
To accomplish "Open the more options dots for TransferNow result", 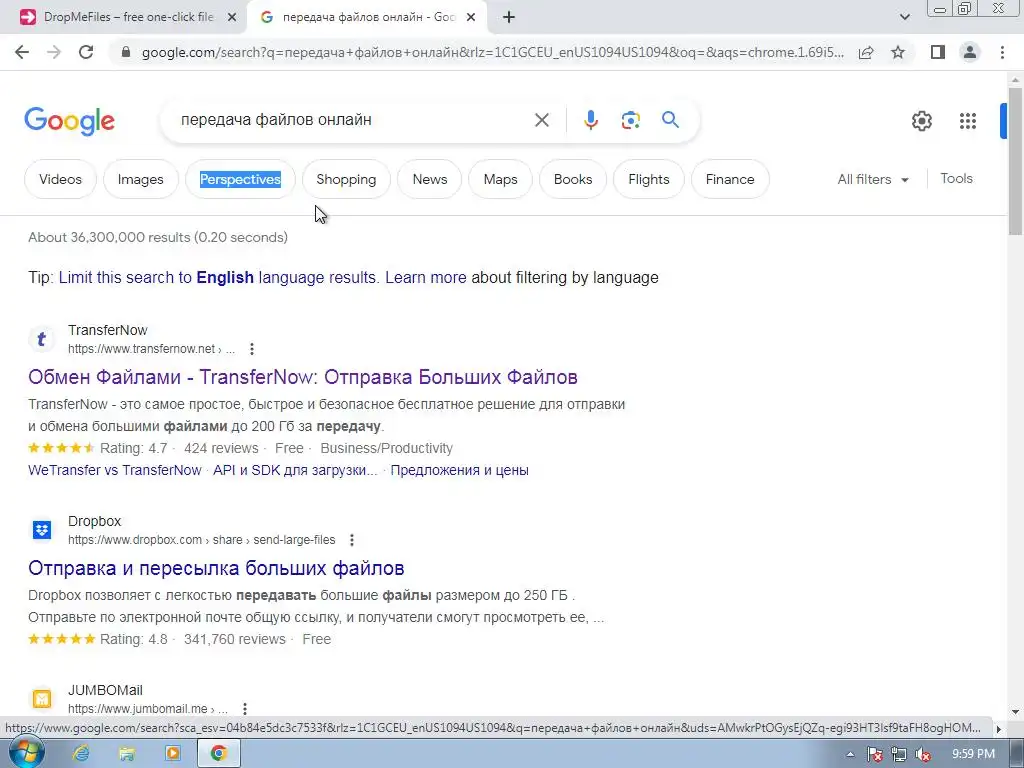I will point(251,349).
